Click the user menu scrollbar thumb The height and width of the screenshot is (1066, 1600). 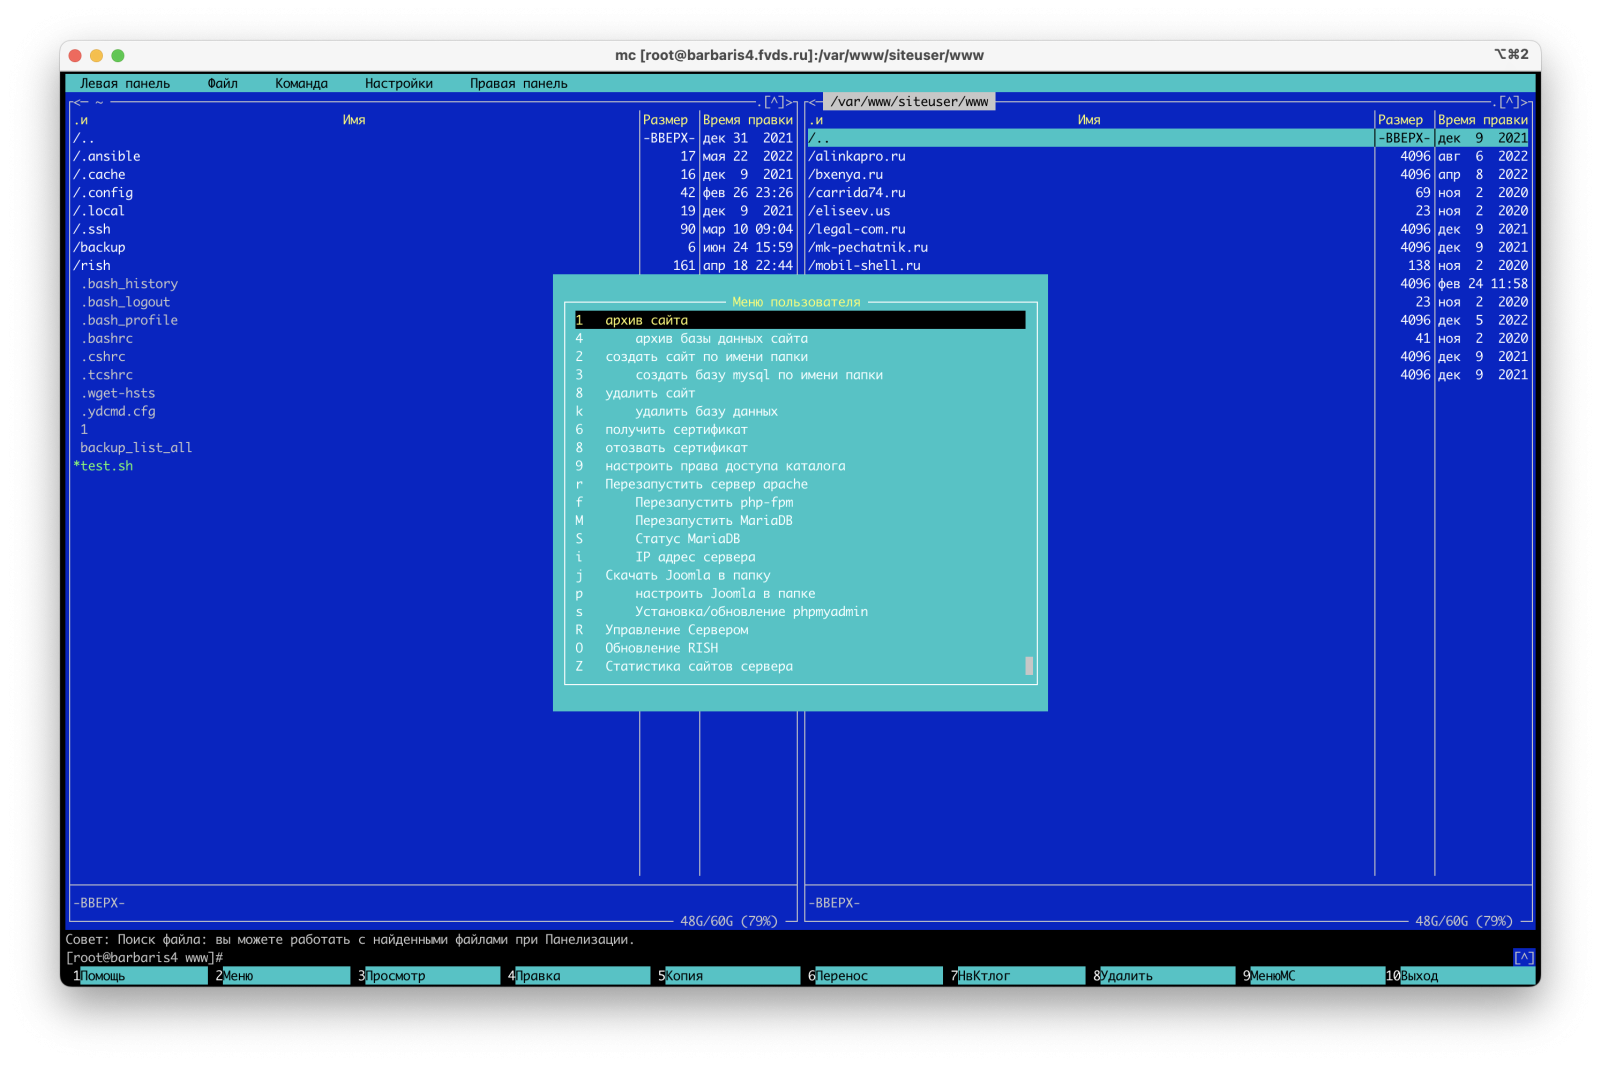pos(1029,666)
